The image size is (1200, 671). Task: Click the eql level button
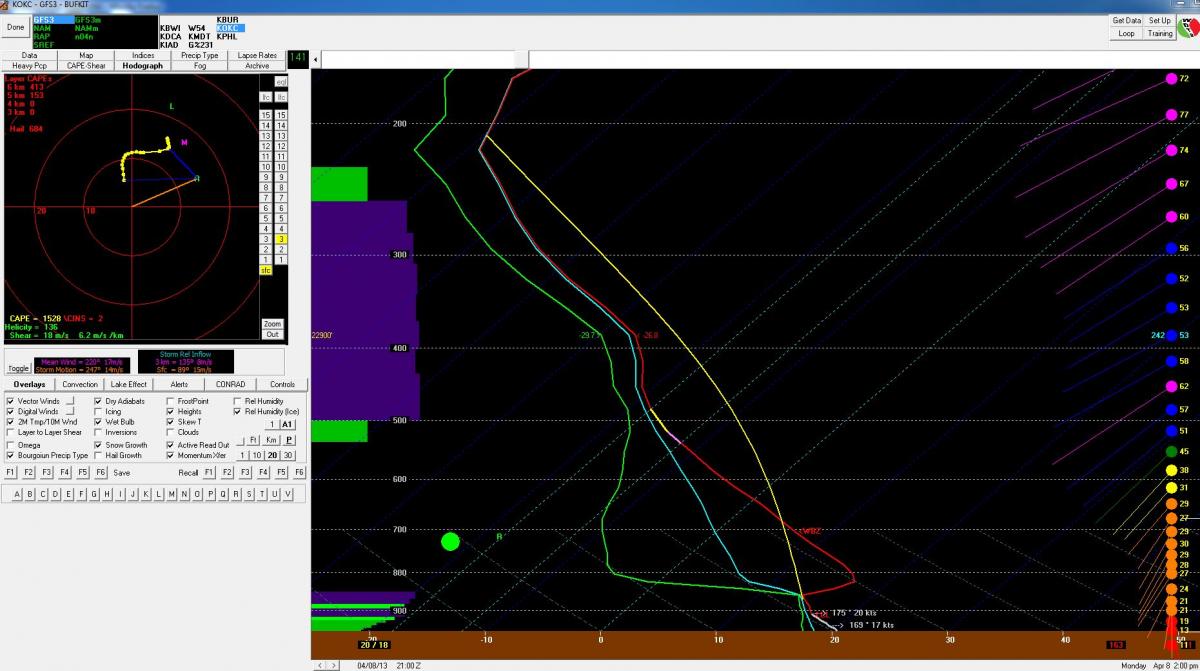click(x=281, y=81)
